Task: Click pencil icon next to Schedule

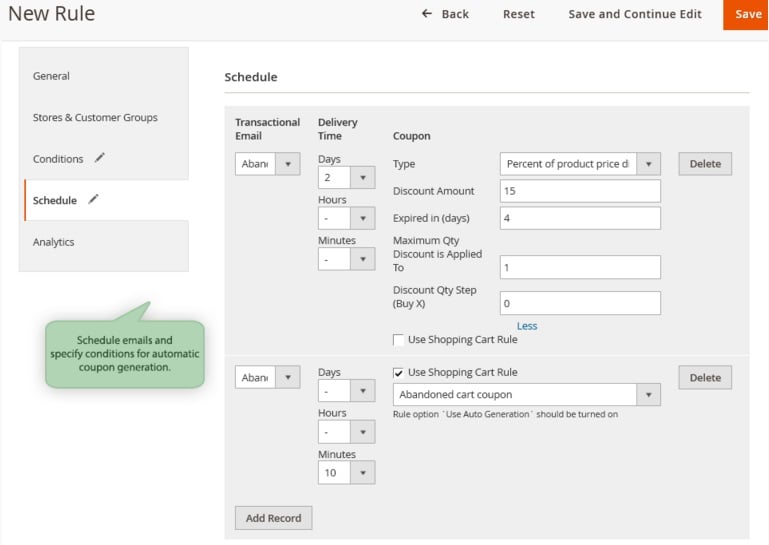Action: (93, 199)
